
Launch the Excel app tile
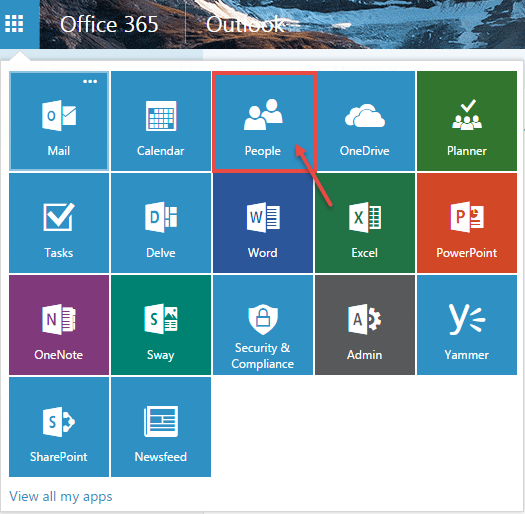pos(365,223)
